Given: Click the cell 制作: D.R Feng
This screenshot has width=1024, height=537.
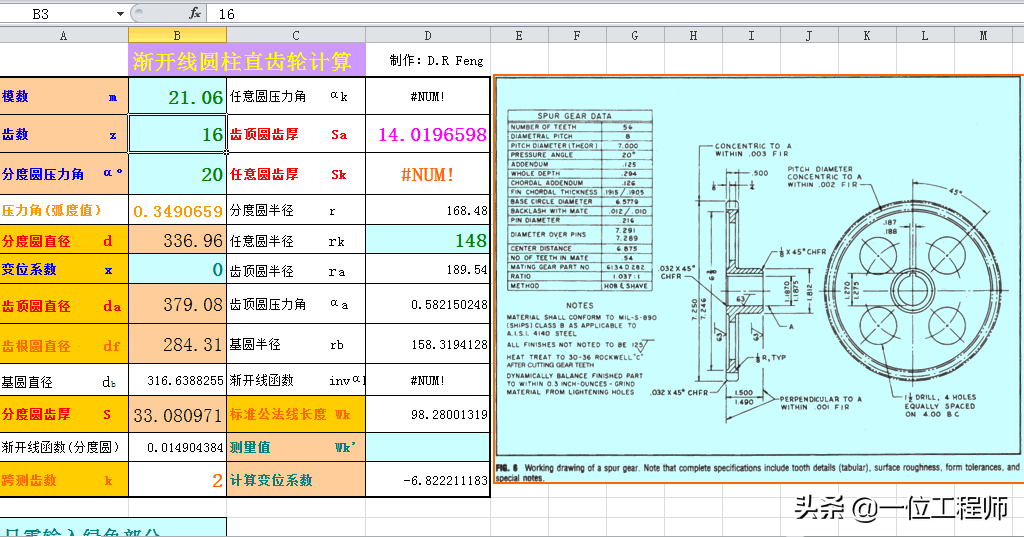Looking at the screenshot, I should pyautogui.click(x=428, y=60).
